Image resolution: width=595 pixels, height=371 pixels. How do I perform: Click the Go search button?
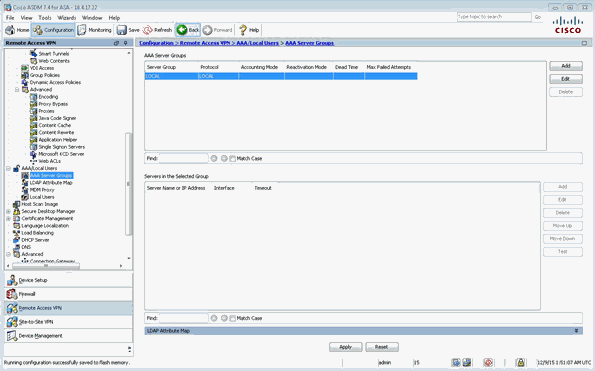pos(538,17)
